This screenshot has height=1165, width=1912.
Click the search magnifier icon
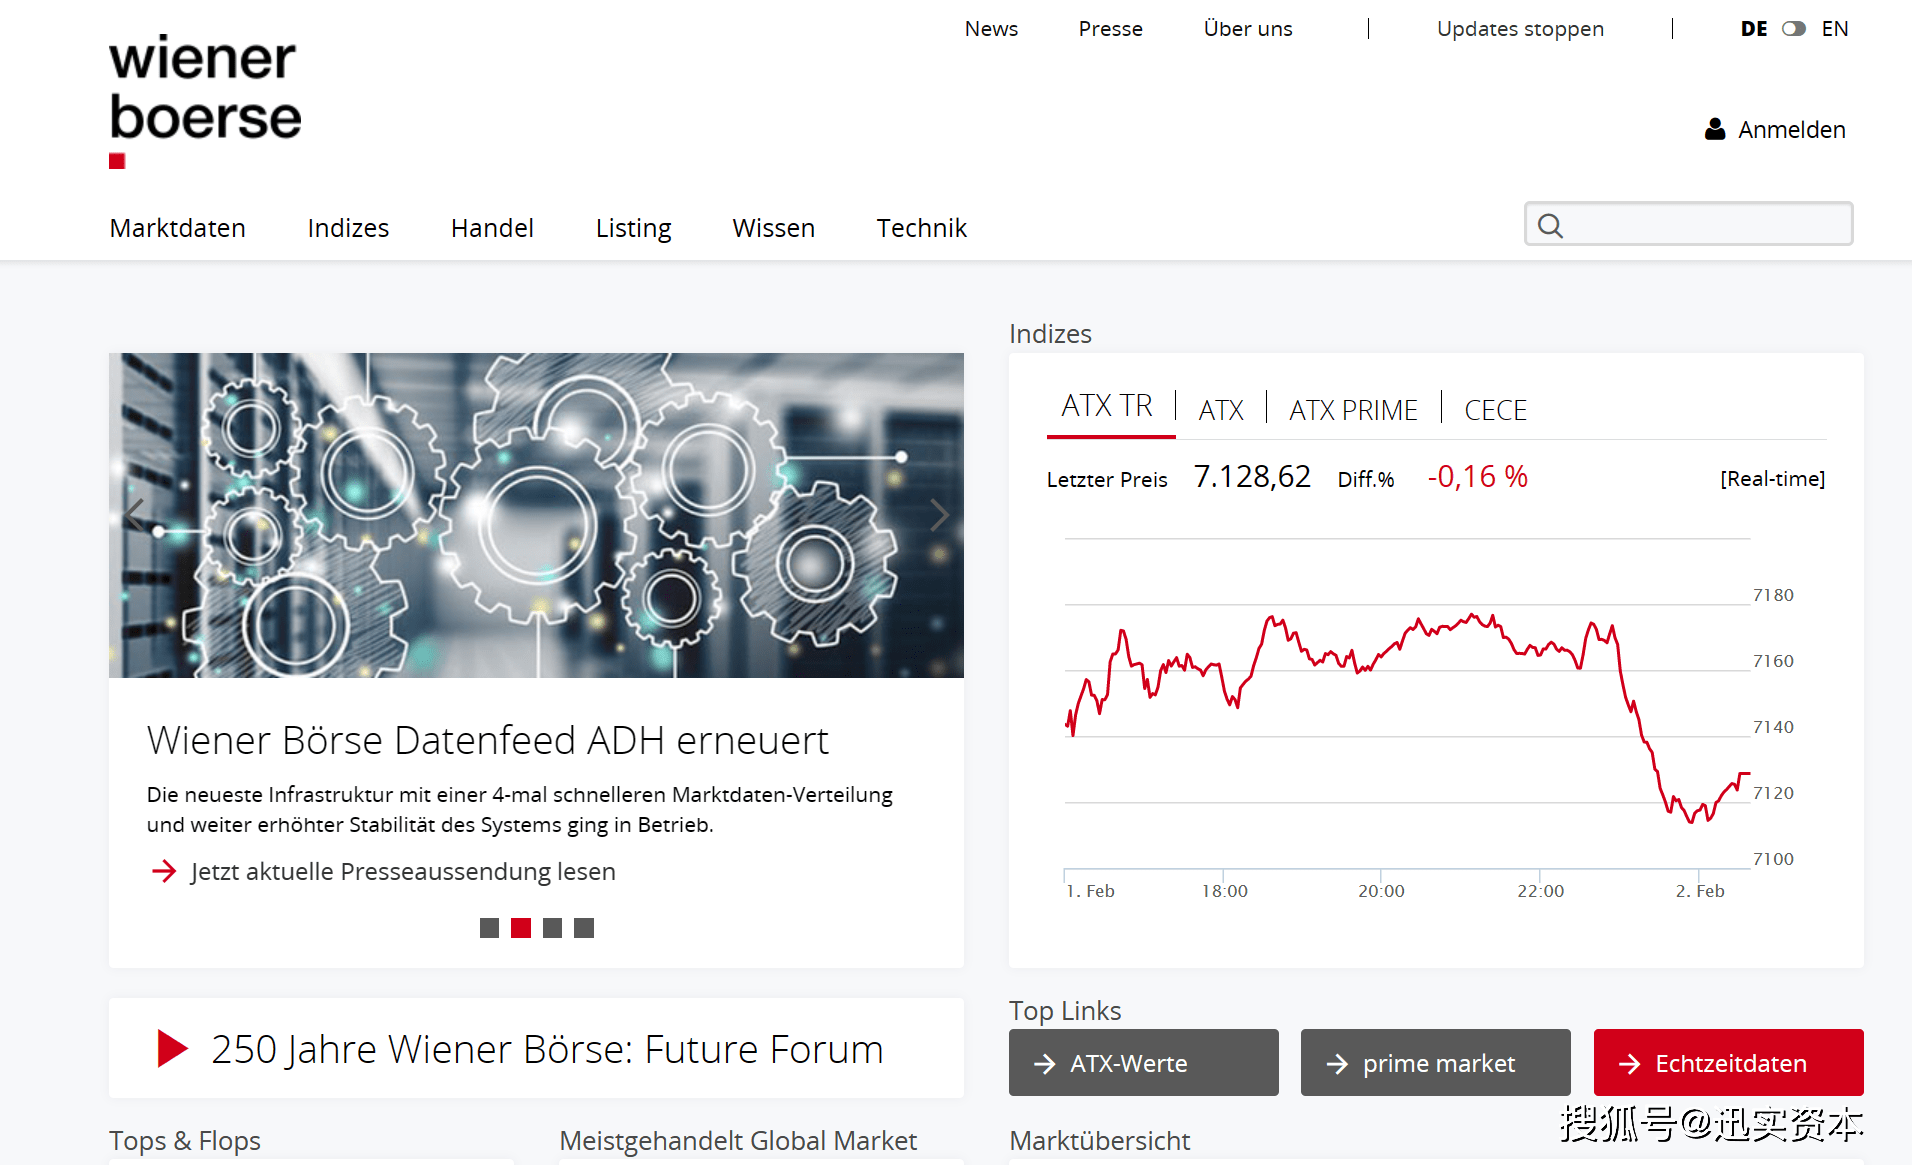(x=1550, y=225)
